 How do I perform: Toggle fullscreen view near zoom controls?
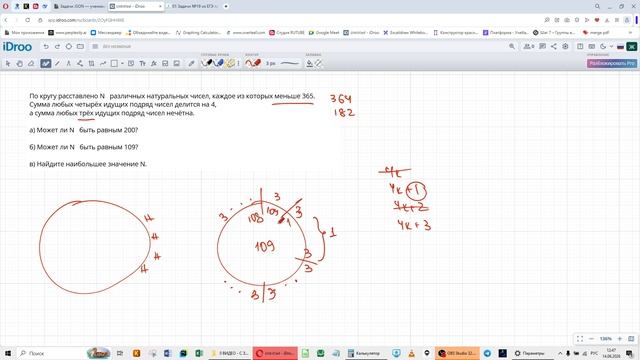tap(580, 339)
